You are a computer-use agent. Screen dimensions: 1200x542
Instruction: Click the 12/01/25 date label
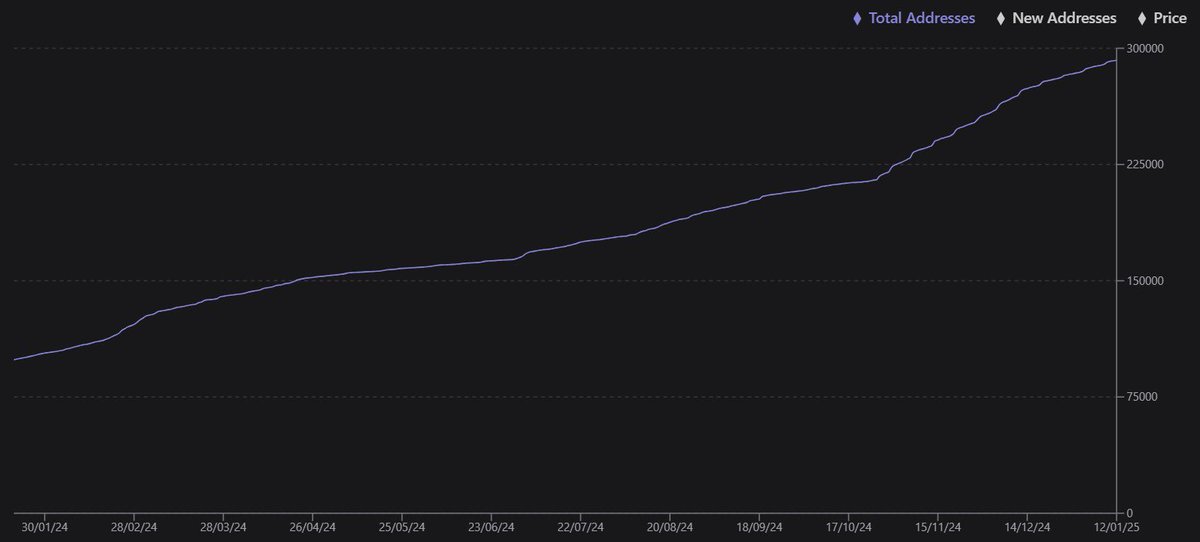point(1116,528)
